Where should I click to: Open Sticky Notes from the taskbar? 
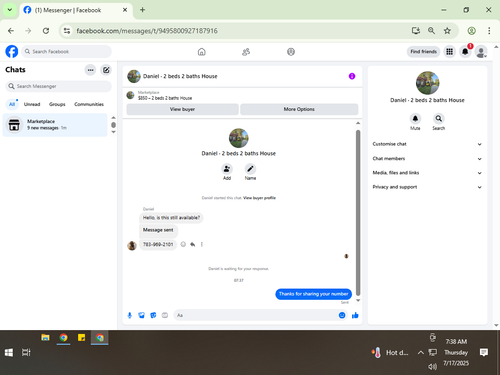[x=81, y=338]
